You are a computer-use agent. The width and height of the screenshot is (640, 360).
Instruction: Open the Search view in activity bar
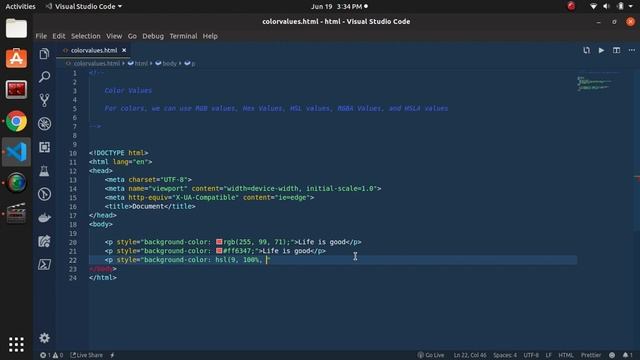click(x=44, y=77)
